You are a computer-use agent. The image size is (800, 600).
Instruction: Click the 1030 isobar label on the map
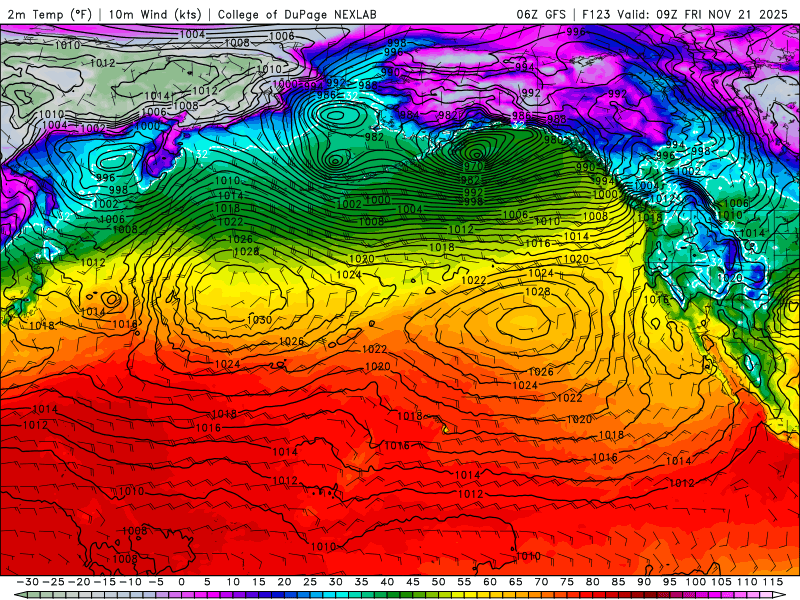click(259, 320)
